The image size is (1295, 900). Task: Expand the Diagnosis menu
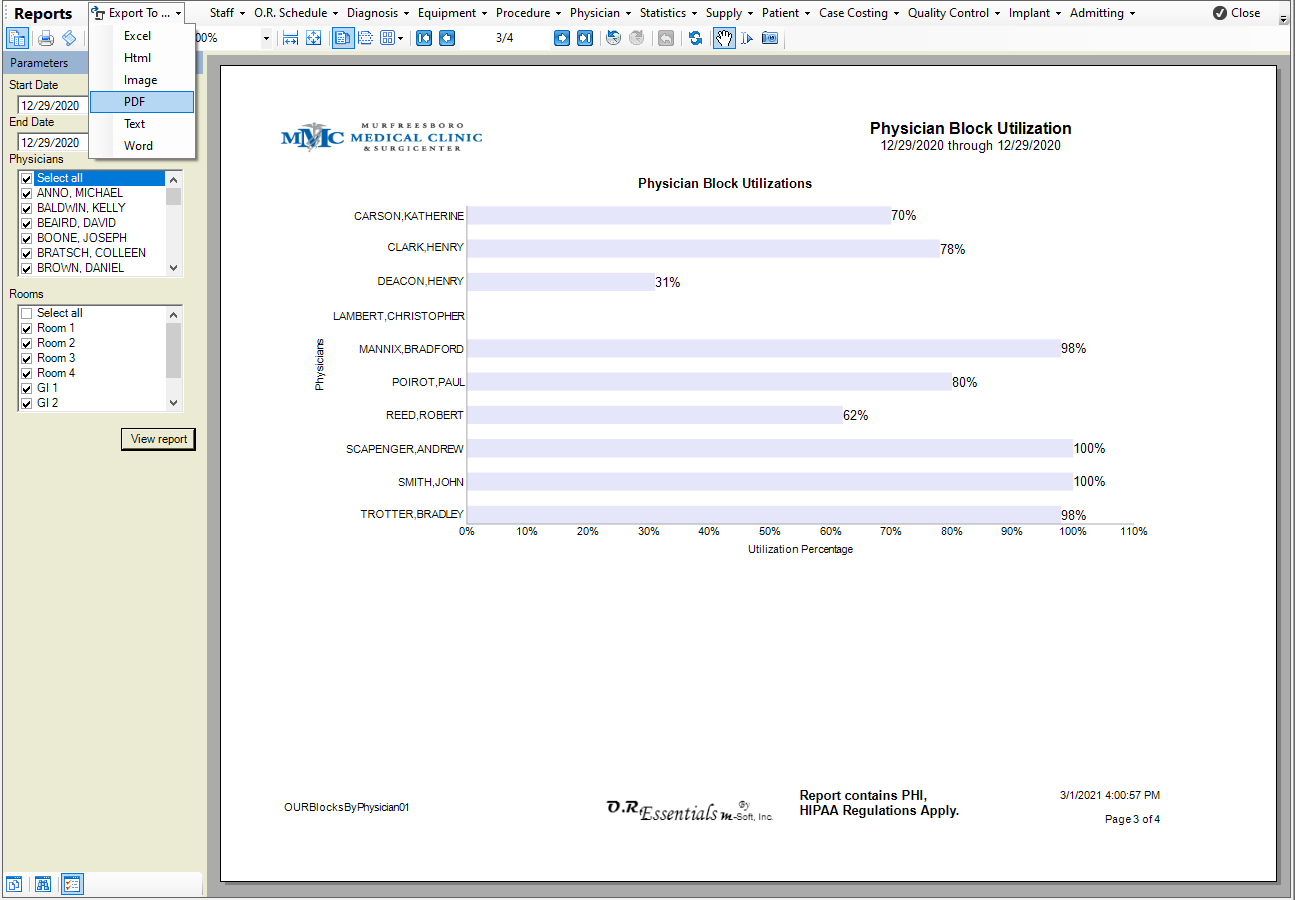[378, 13]
